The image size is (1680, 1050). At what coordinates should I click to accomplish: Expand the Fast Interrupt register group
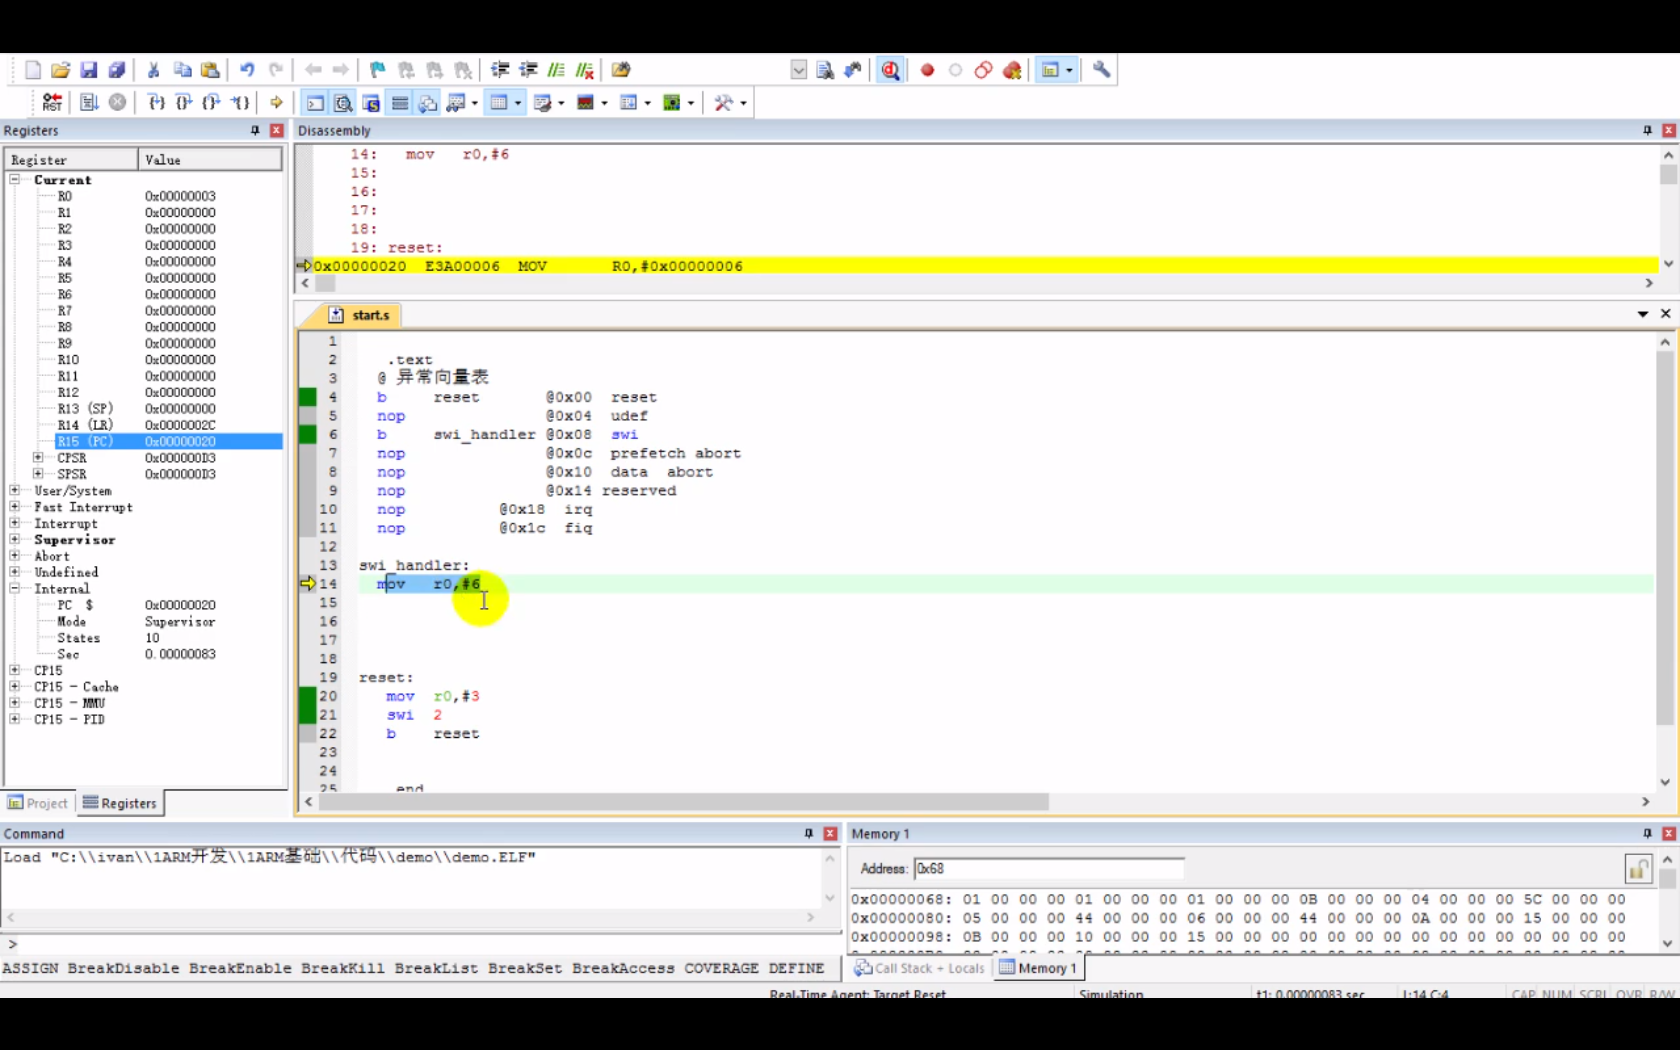pos(15,506)
